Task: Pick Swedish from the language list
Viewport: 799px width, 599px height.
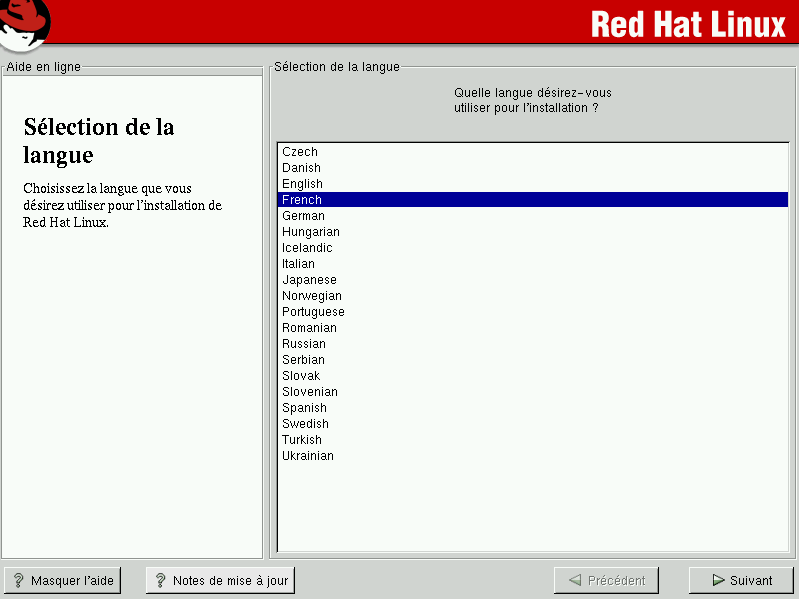Action: [x=305, y=424]
